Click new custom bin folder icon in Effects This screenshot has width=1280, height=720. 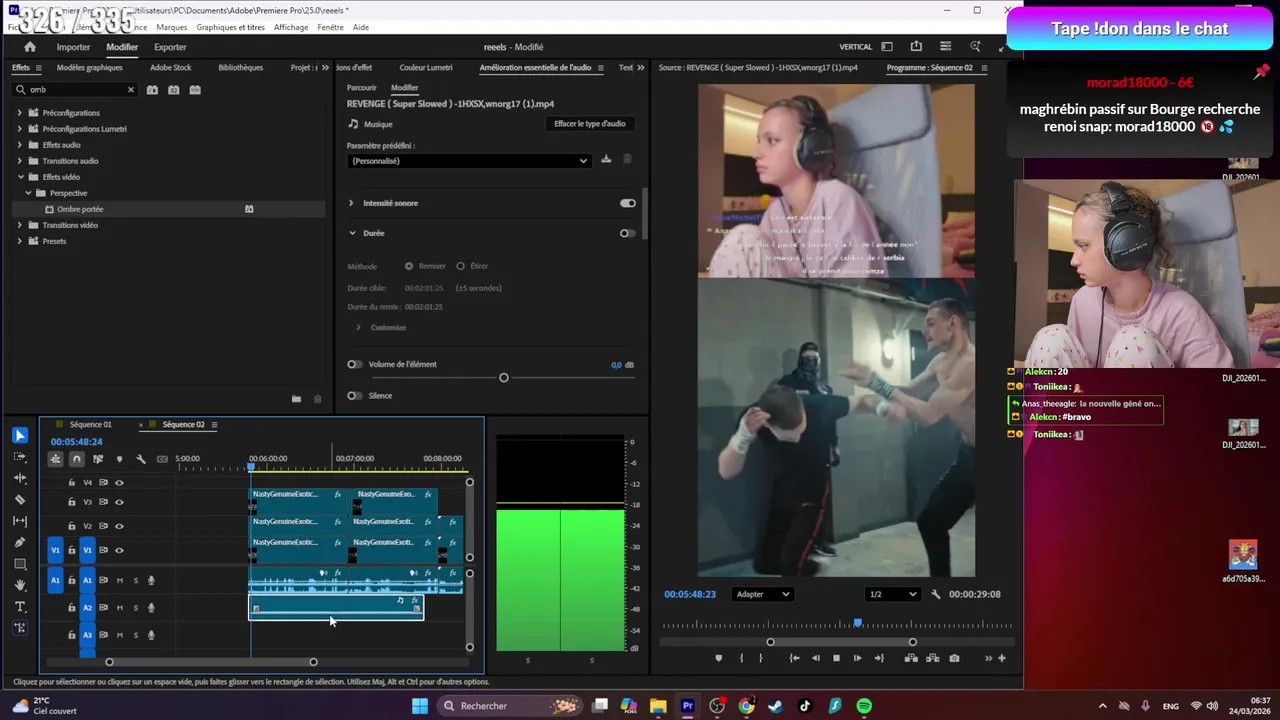pos(296,399)
